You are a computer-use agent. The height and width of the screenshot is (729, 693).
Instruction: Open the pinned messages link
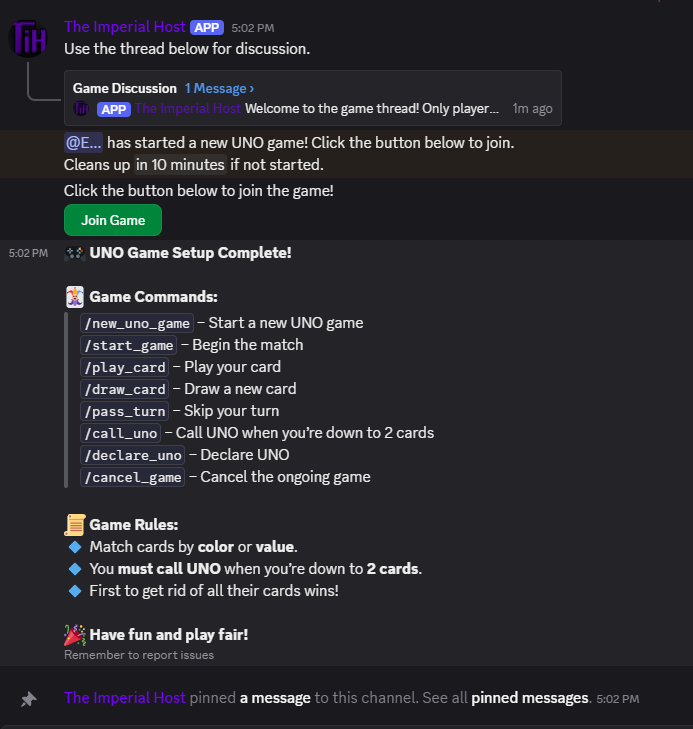click(x=530, y=698)
